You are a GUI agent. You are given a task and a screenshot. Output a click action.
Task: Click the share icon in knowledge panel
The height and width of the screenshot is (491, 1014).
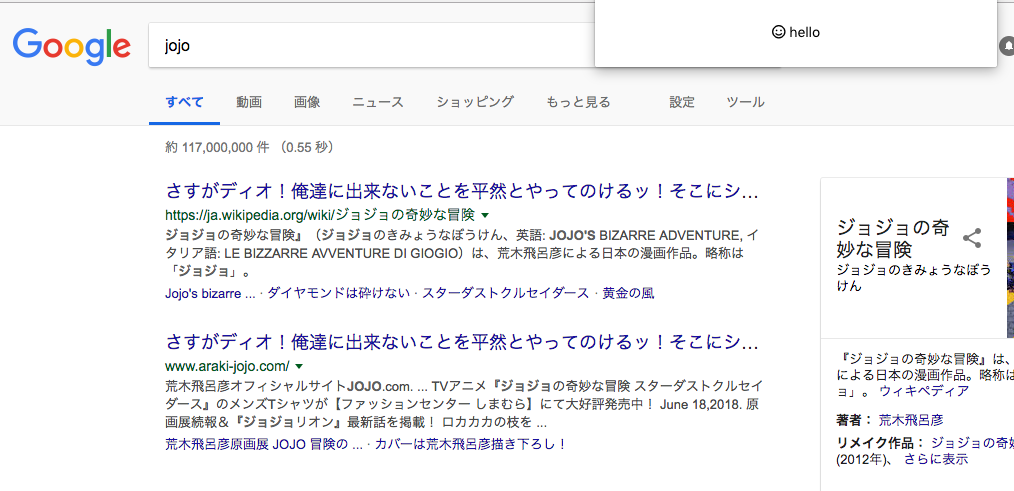tap(972, 238)
